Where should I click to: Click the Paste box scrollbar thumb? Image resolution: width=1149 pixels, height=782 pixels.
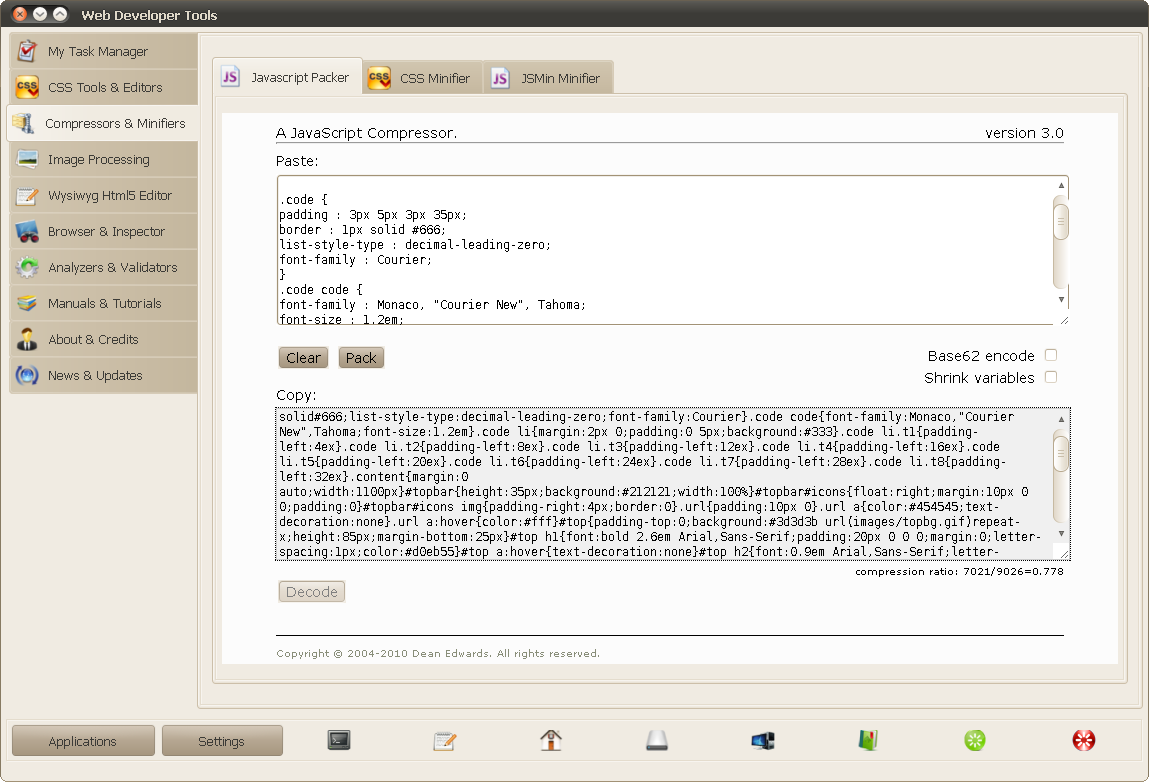[1060, 222]
